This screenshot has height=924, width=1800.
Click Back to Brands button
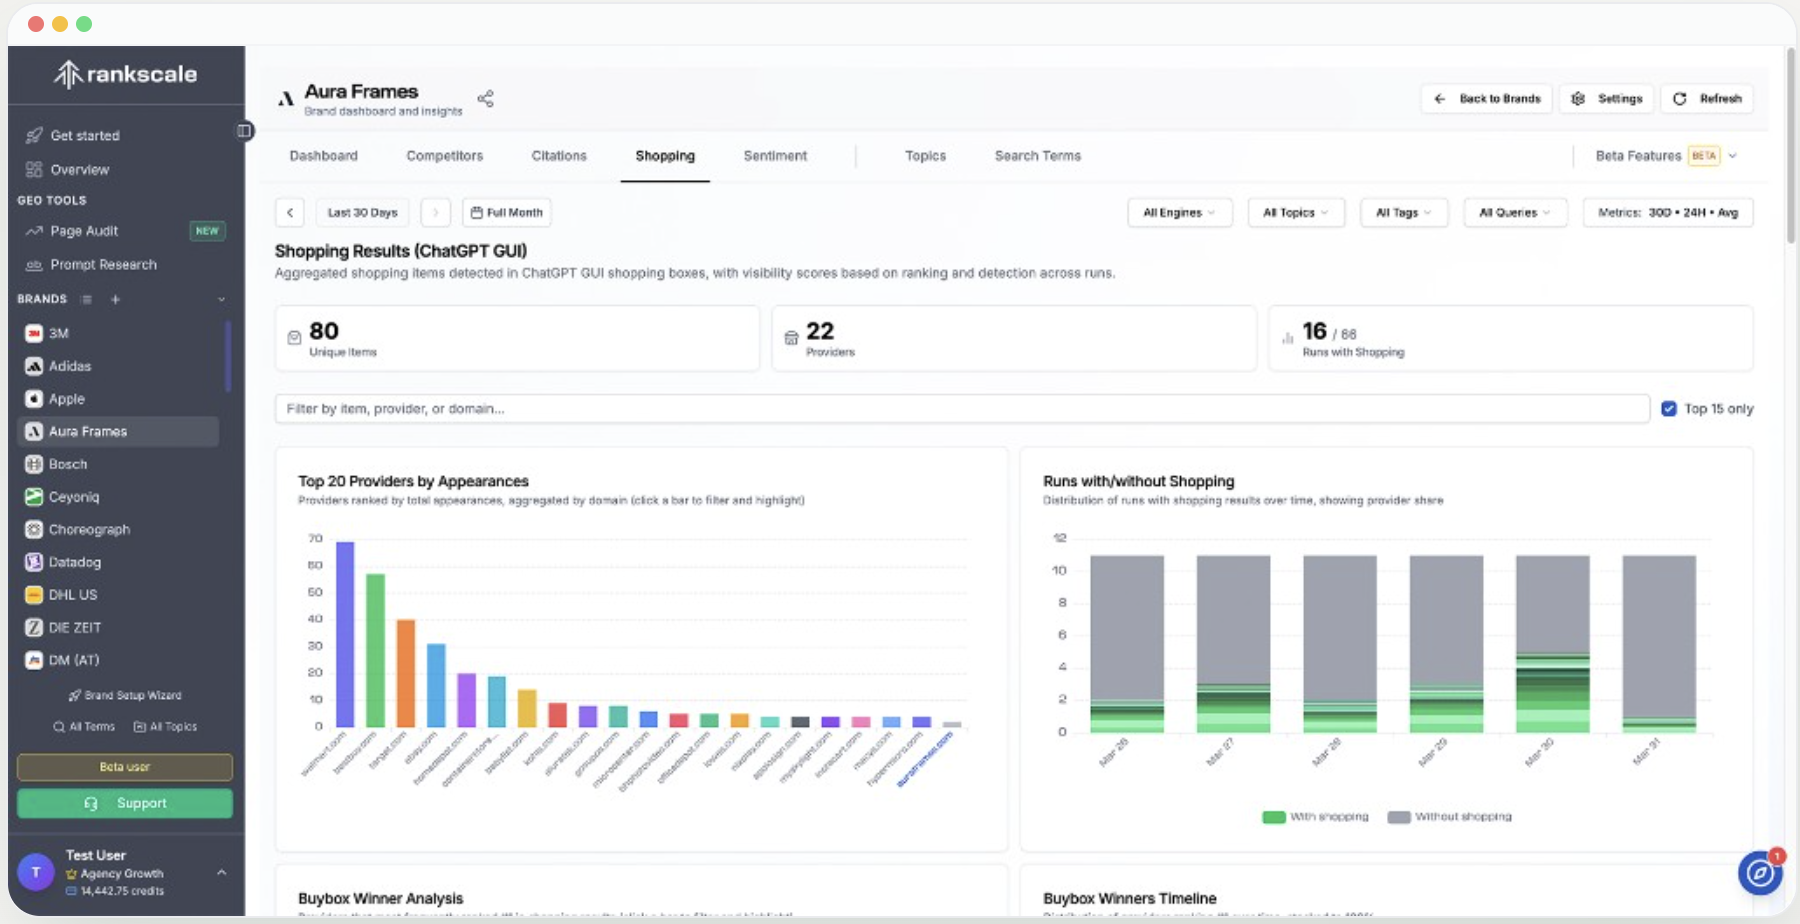[1487, 99]
